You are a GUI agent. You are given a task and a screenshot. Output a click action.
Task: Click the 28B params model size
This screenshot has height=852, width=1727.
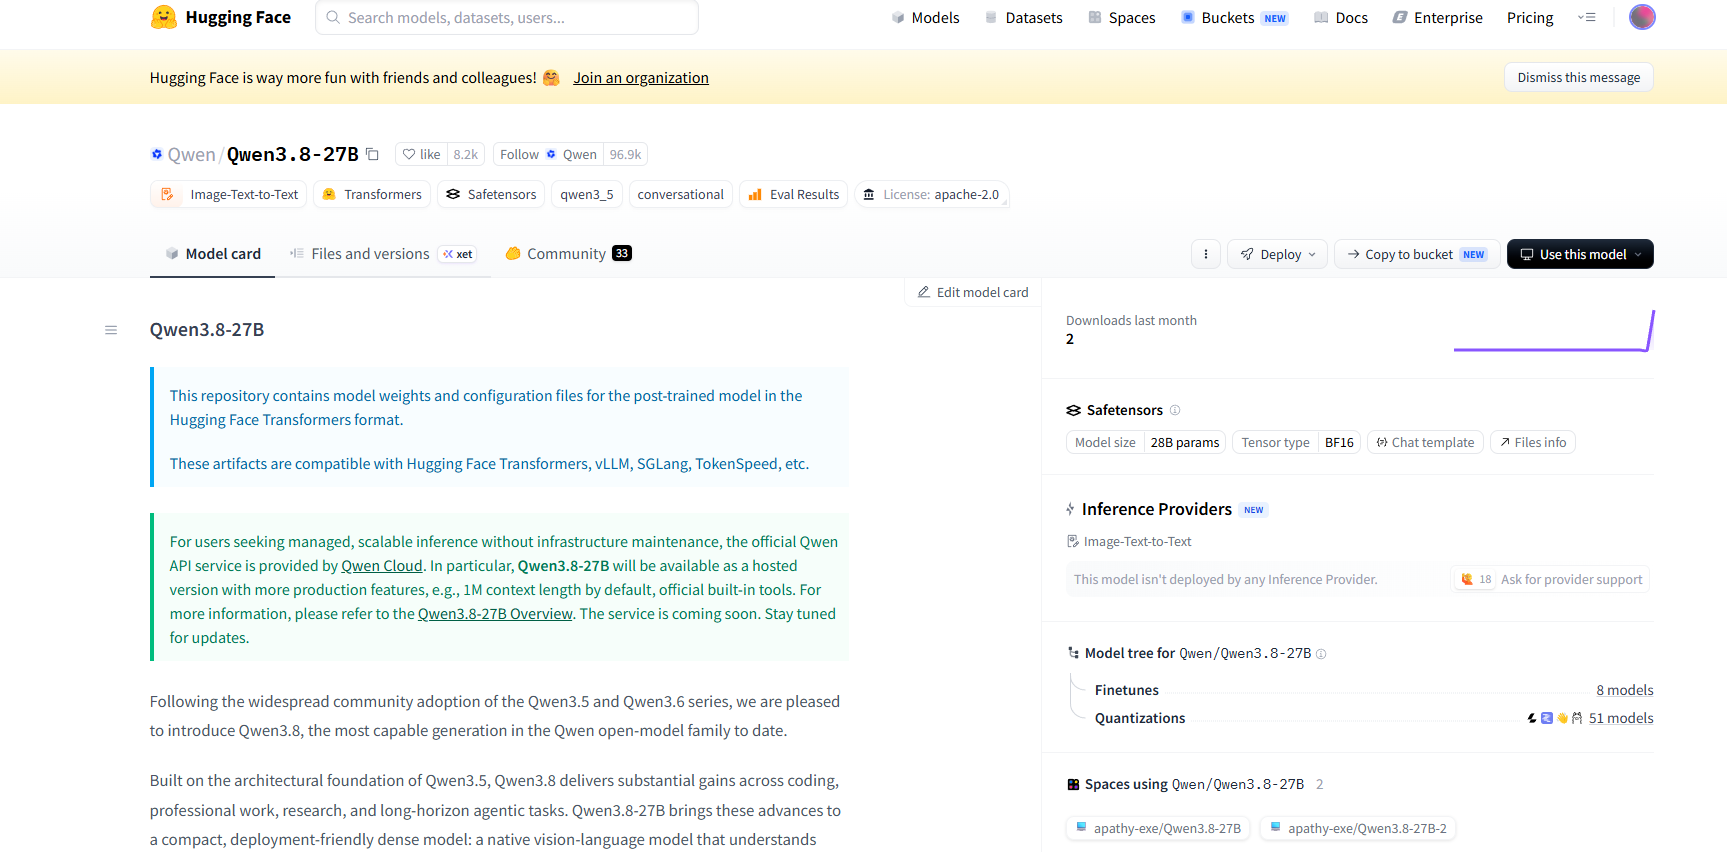[1185, 442]
